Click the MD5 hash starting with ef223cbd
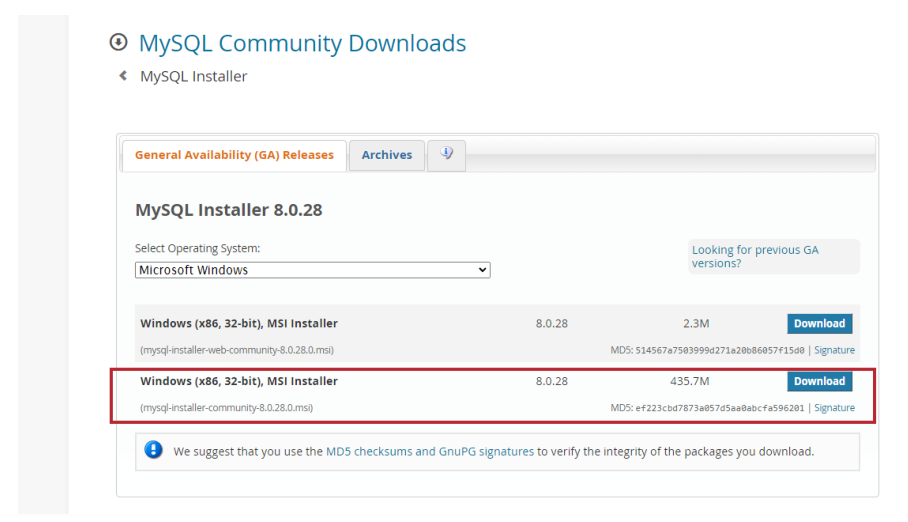 coord(719,408)
